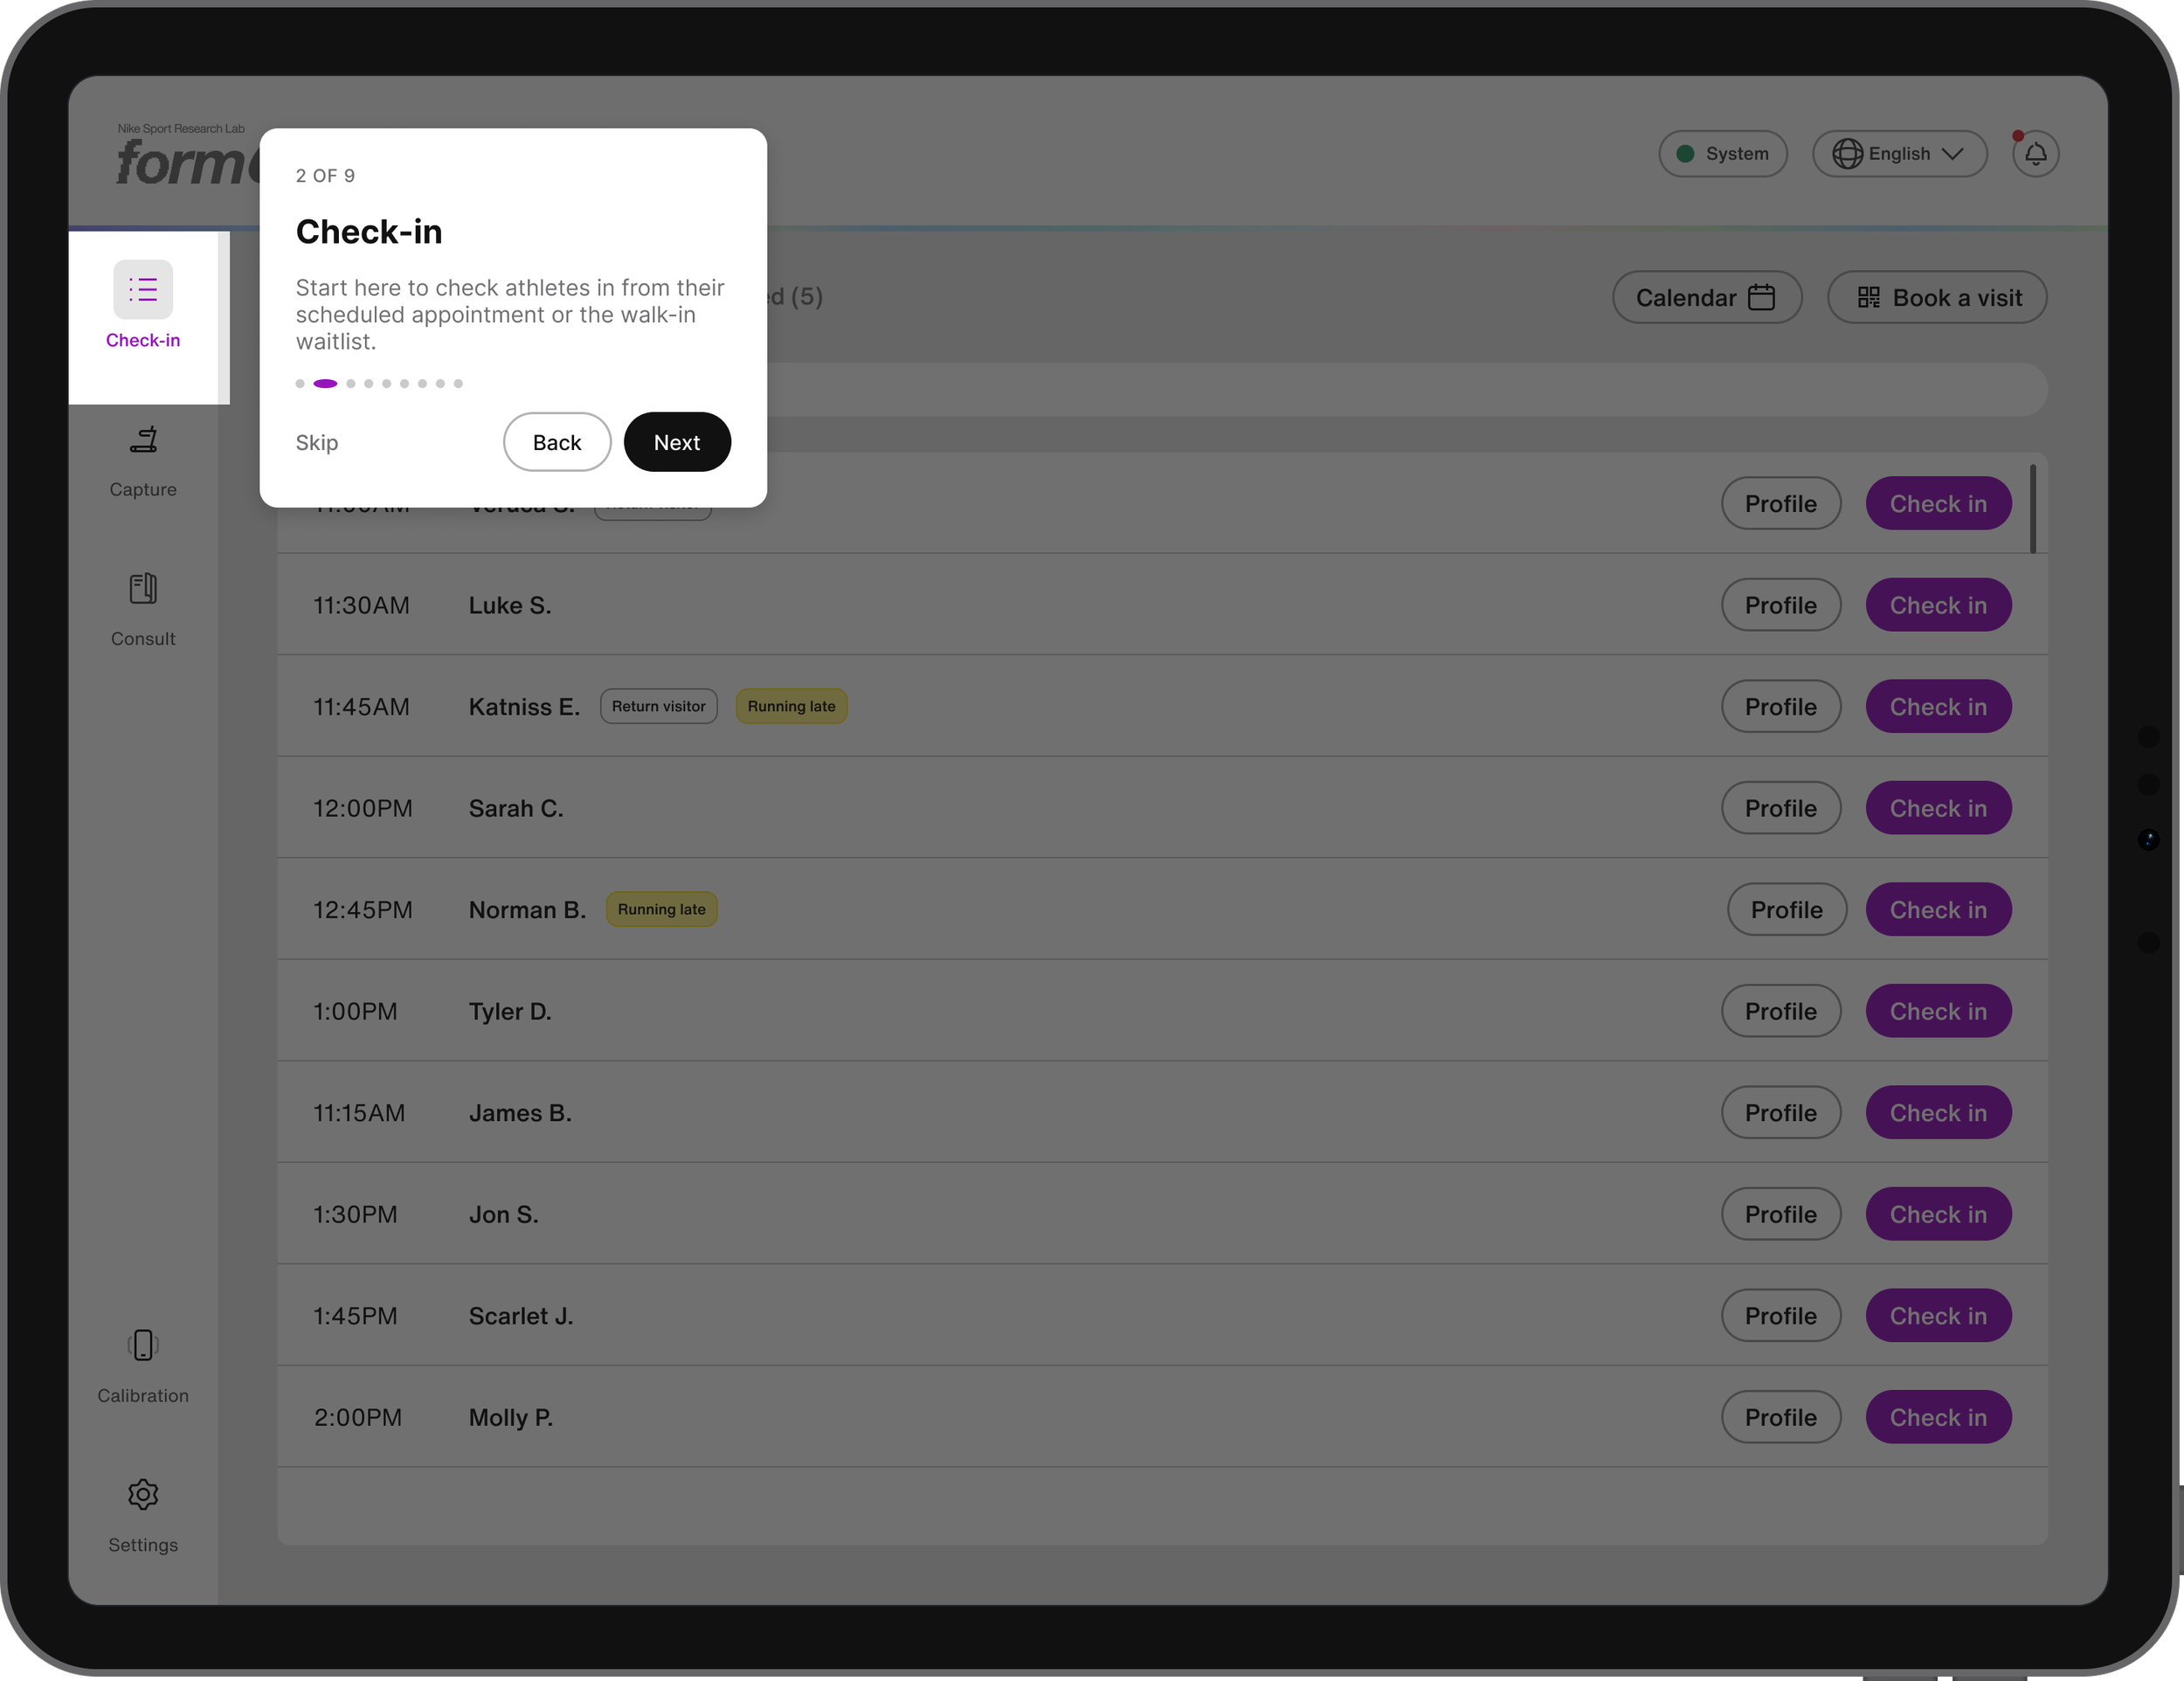2184x1681 pixels.
Task: Expand the English language dropdown
Action: (x=1899, y=154)
